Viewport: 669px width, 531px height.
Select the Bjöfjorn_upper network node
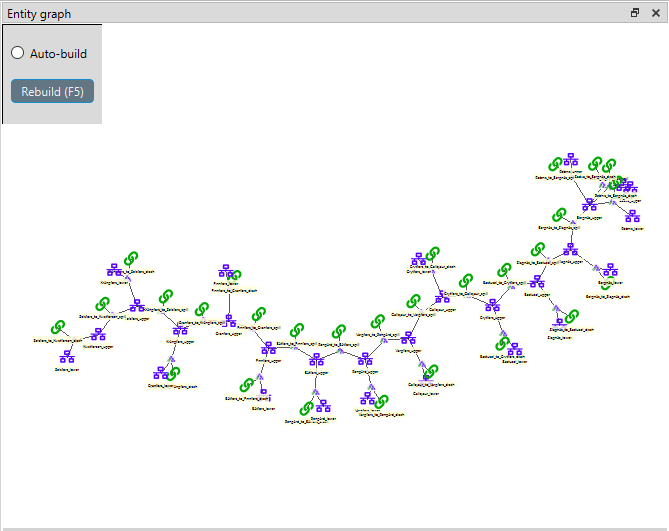click(x=317, y=360)
